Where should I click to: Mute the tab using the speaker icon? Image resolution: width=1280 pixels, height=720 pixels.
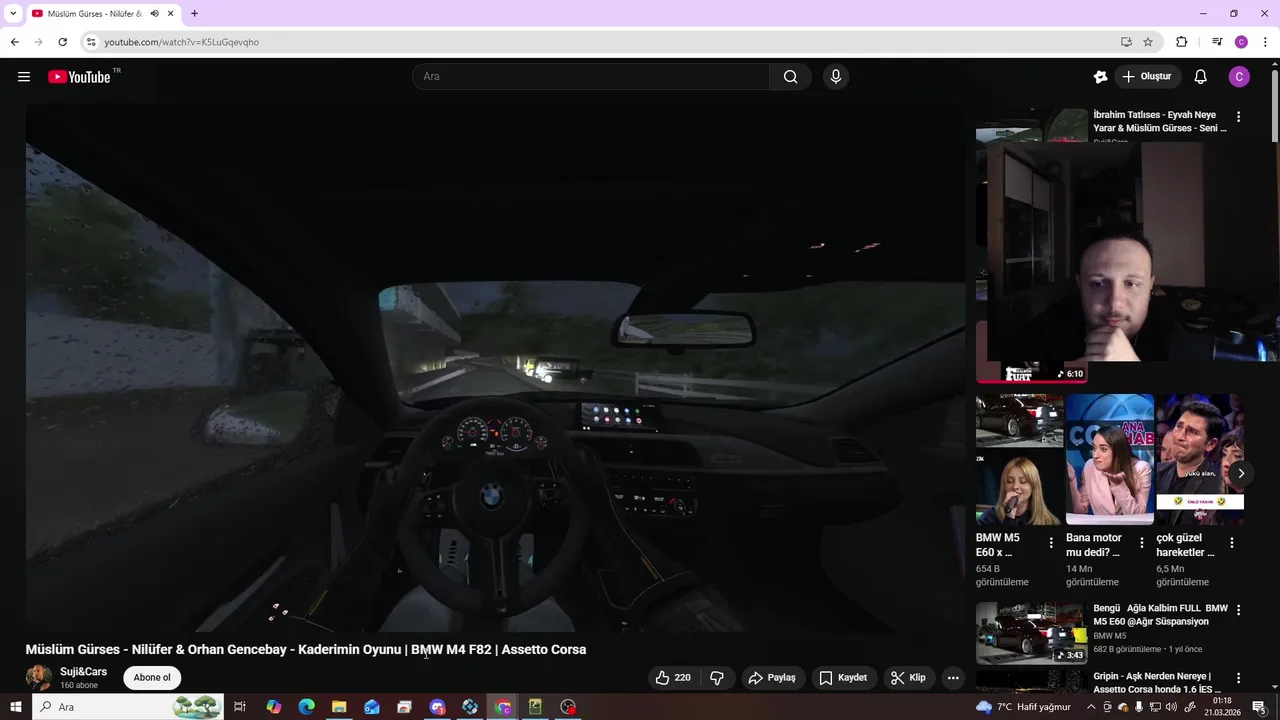coord(154,14)
